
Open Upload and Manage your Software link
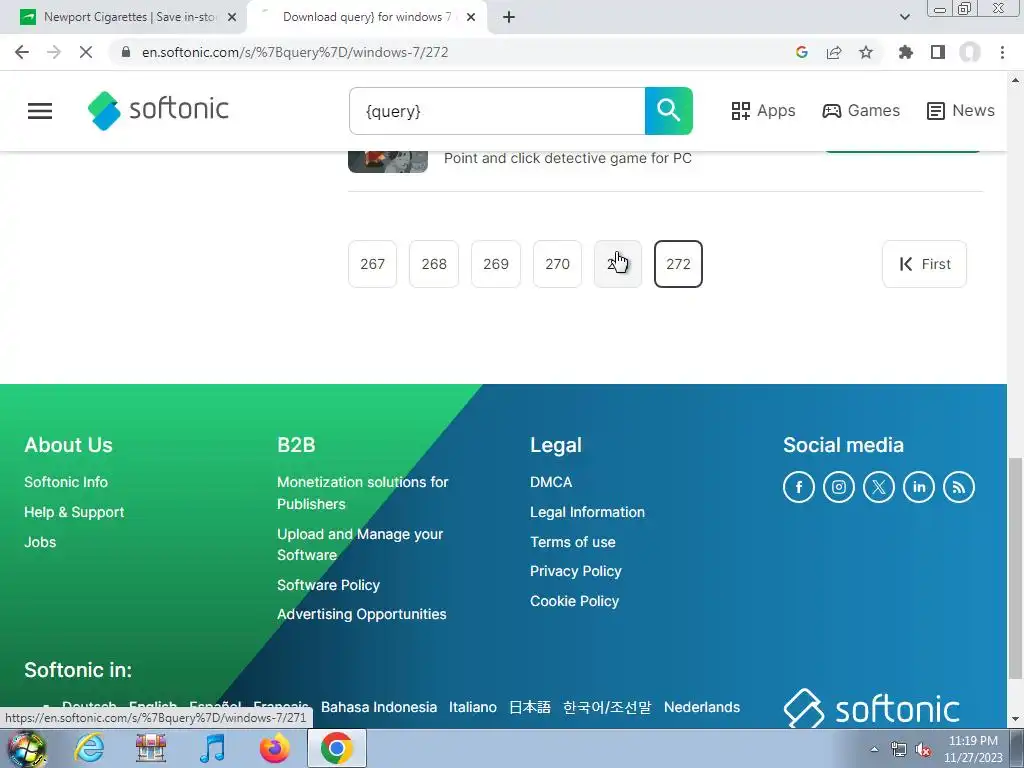(360, 545)
